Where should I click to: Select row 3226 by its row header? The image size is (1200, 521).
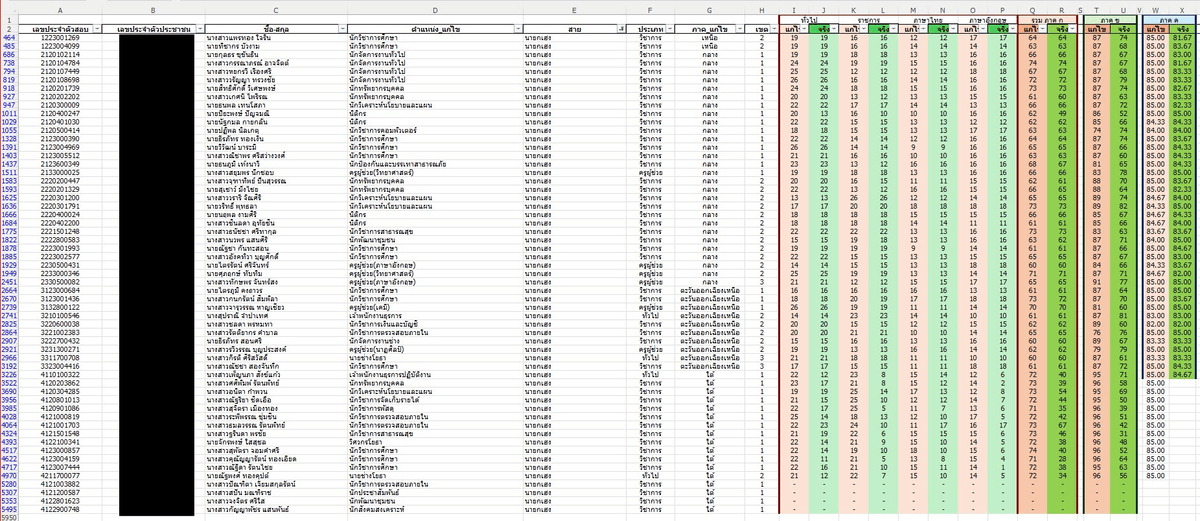coord(10,374)
